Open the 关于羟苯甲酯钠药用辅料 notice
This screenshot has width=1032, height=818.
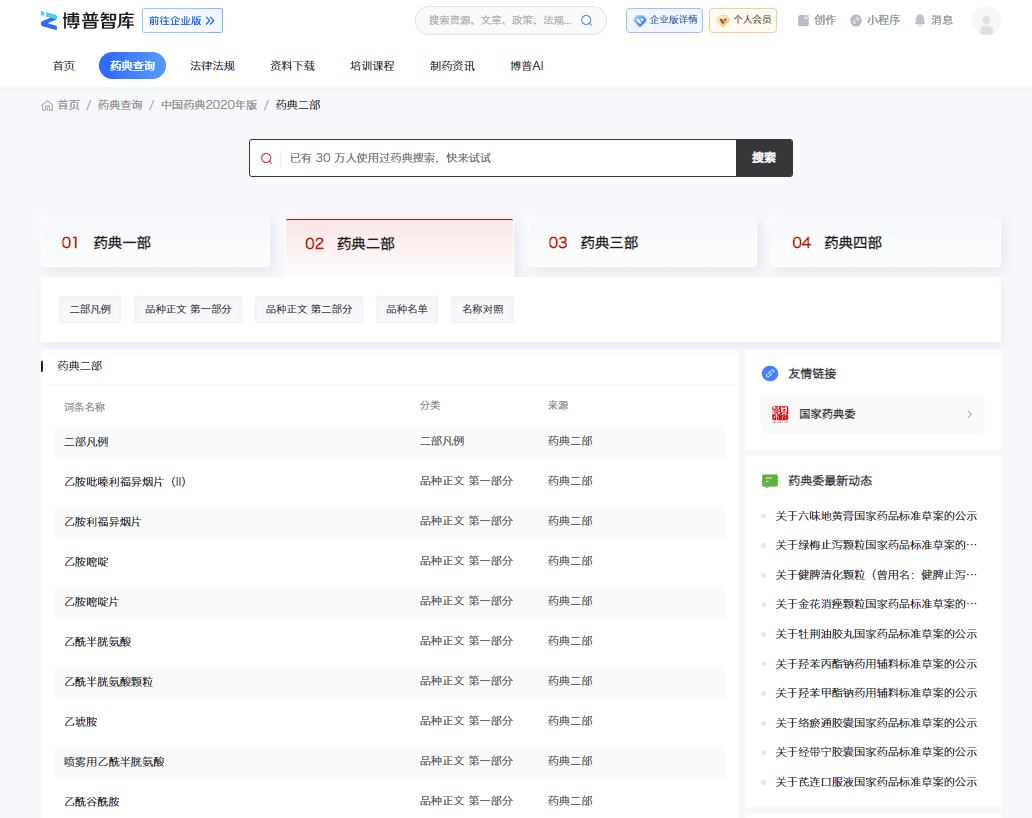coord(876,693)
